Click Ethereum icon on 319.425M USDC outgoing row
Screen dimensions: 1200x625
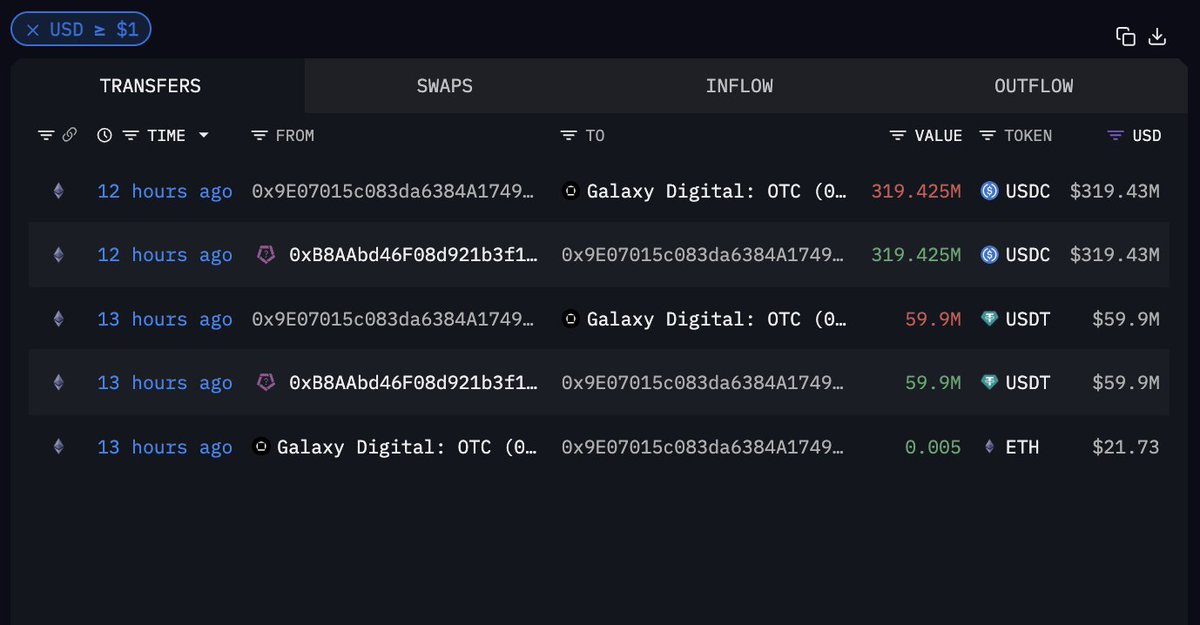point(58,191)
